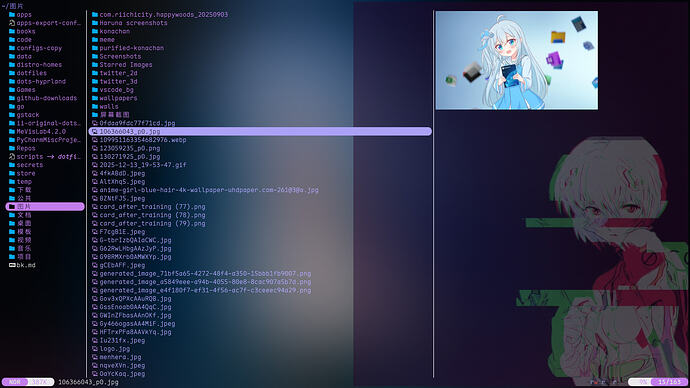Click the folder icon next to konachan
The image size is (690, 388).
click(x=95, y=31)
